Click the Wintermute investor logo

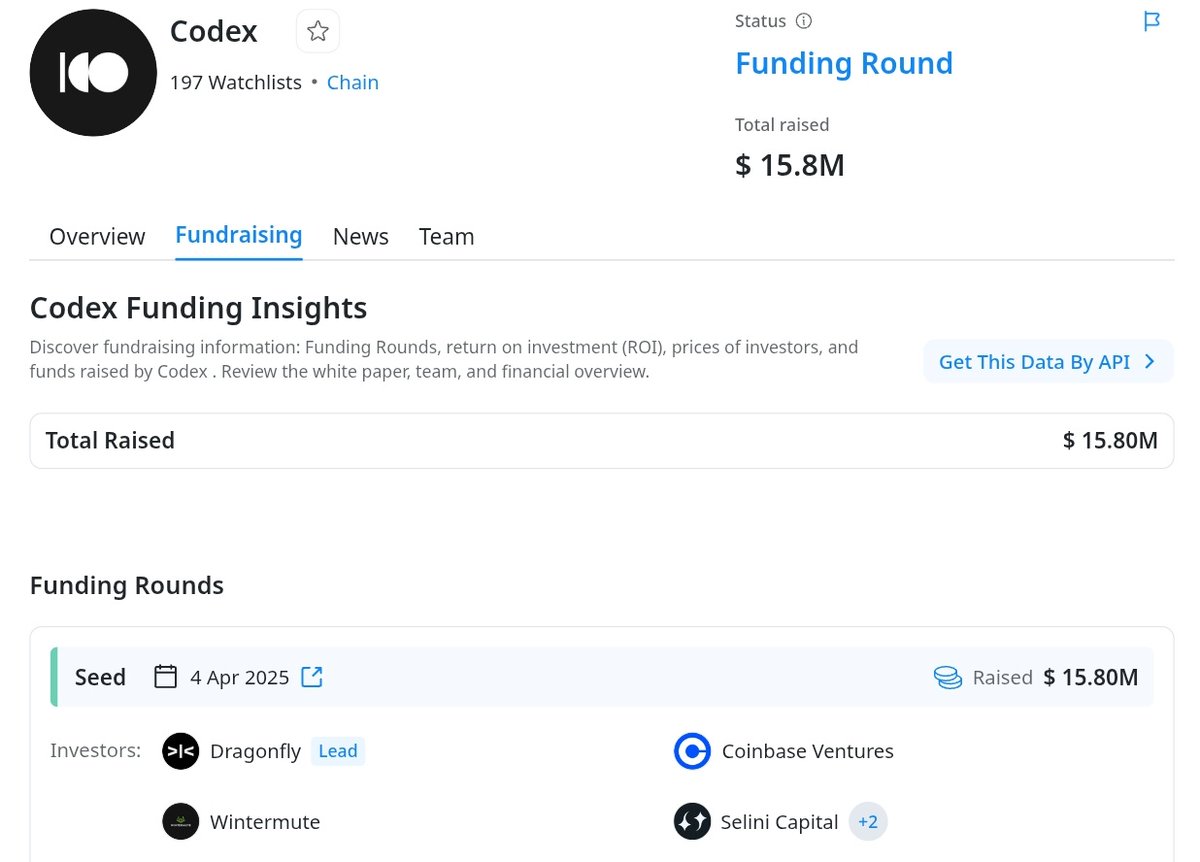tap(181, 821)
